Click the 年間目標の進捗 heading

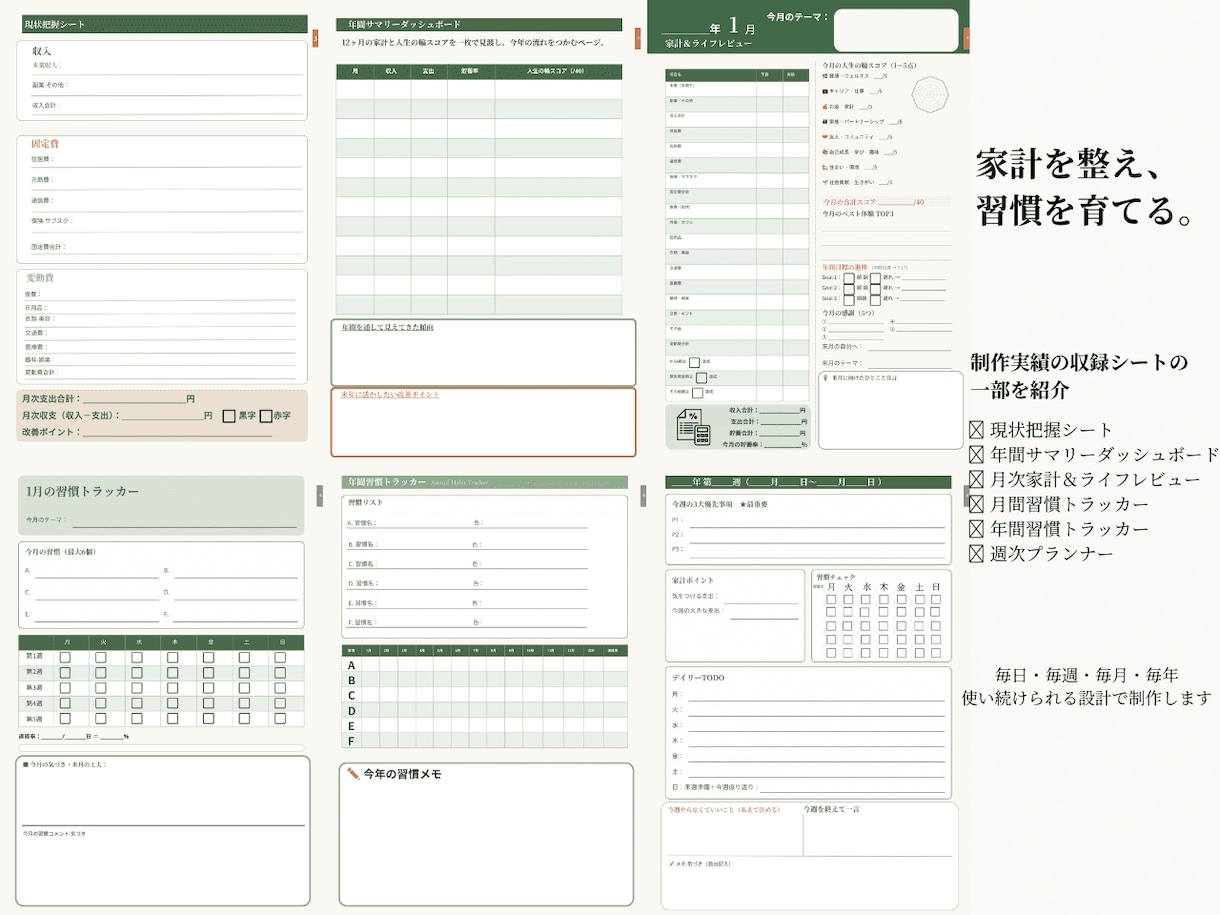(x=845, y=267)
